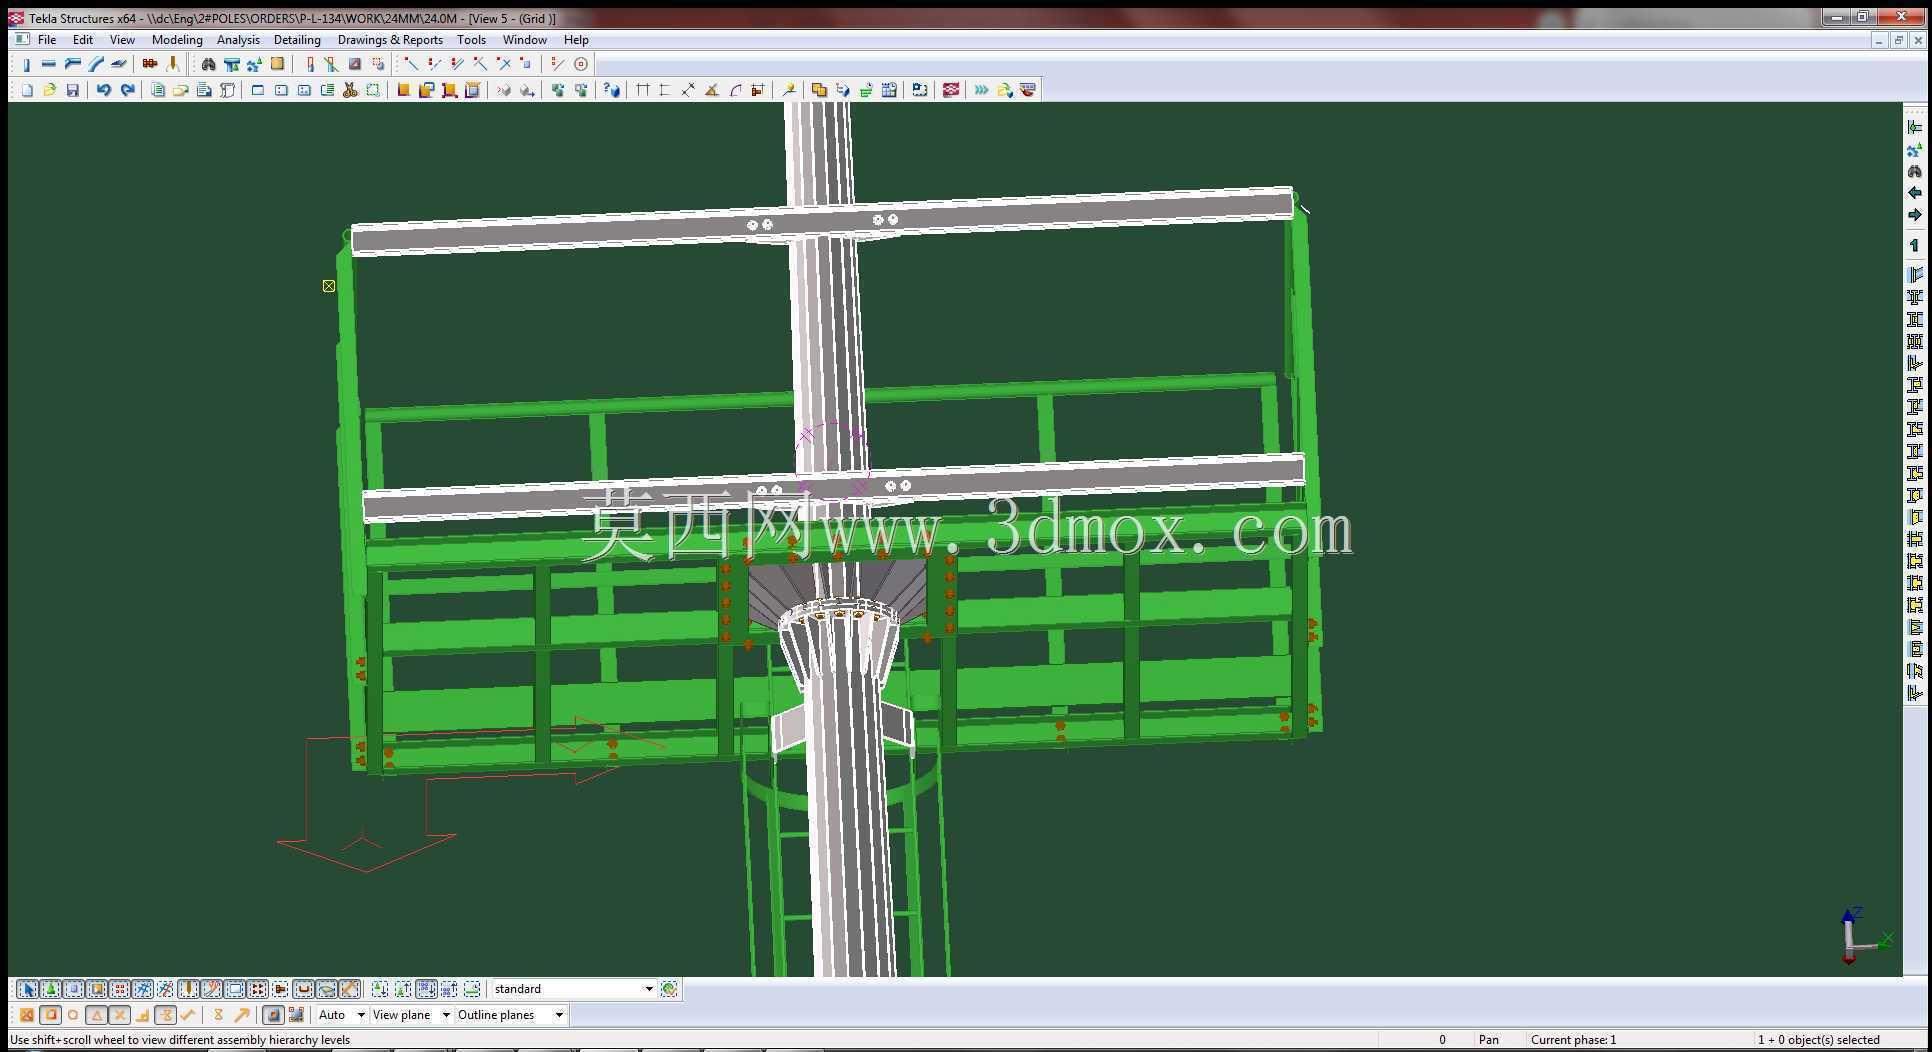The height and width of the screenshot is (1052, 1932).
Task: Click 'Pan' indicator in status bar
Action: (x=1489, y=1040)
